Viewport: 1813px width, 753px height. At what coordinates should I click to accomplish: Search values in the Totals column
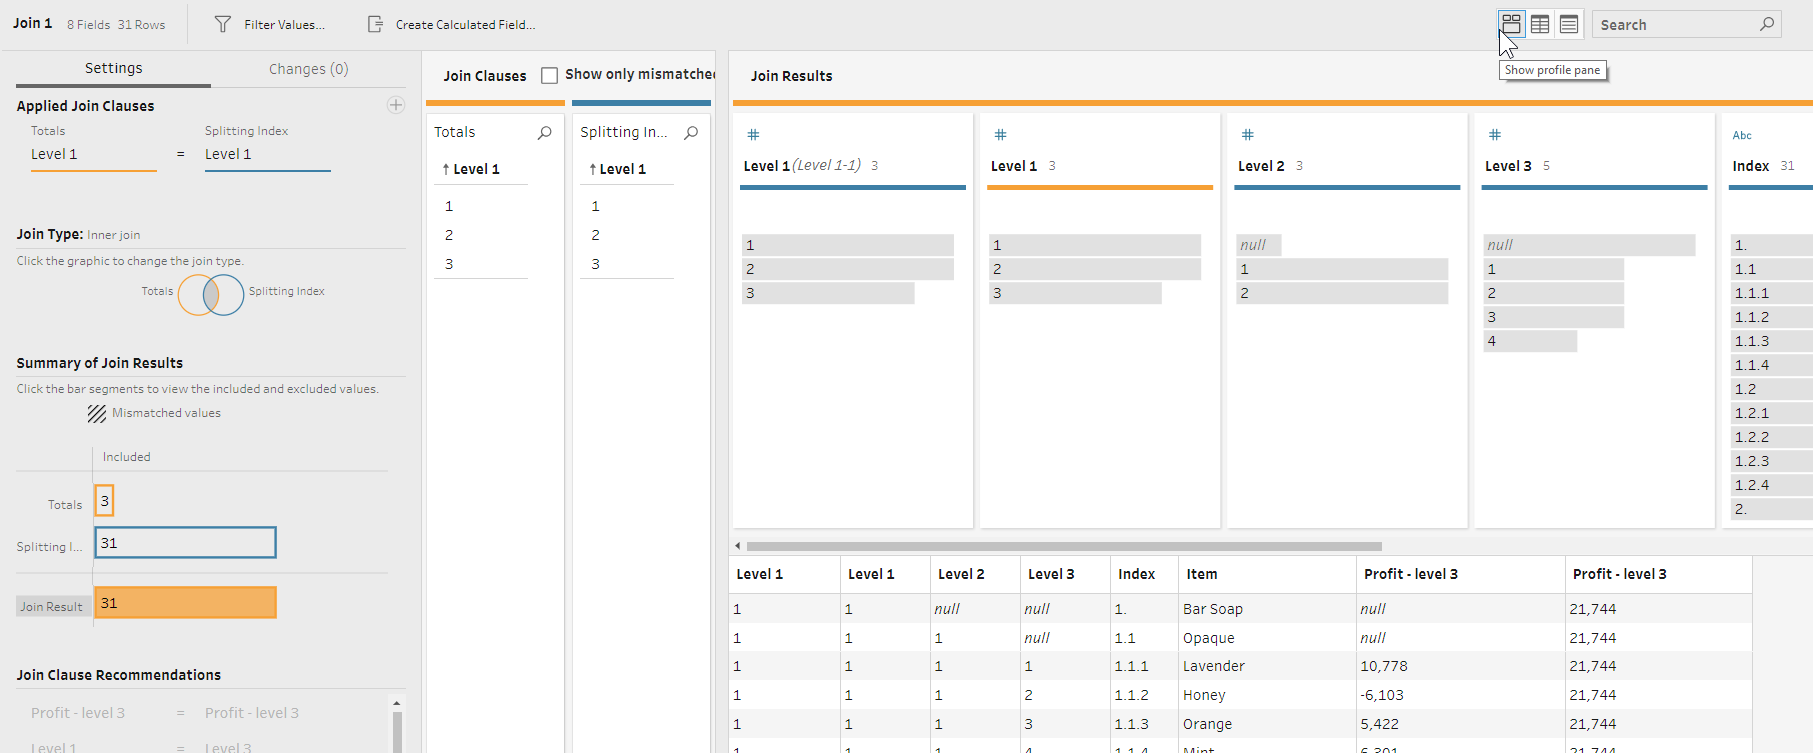pos(545,132)
